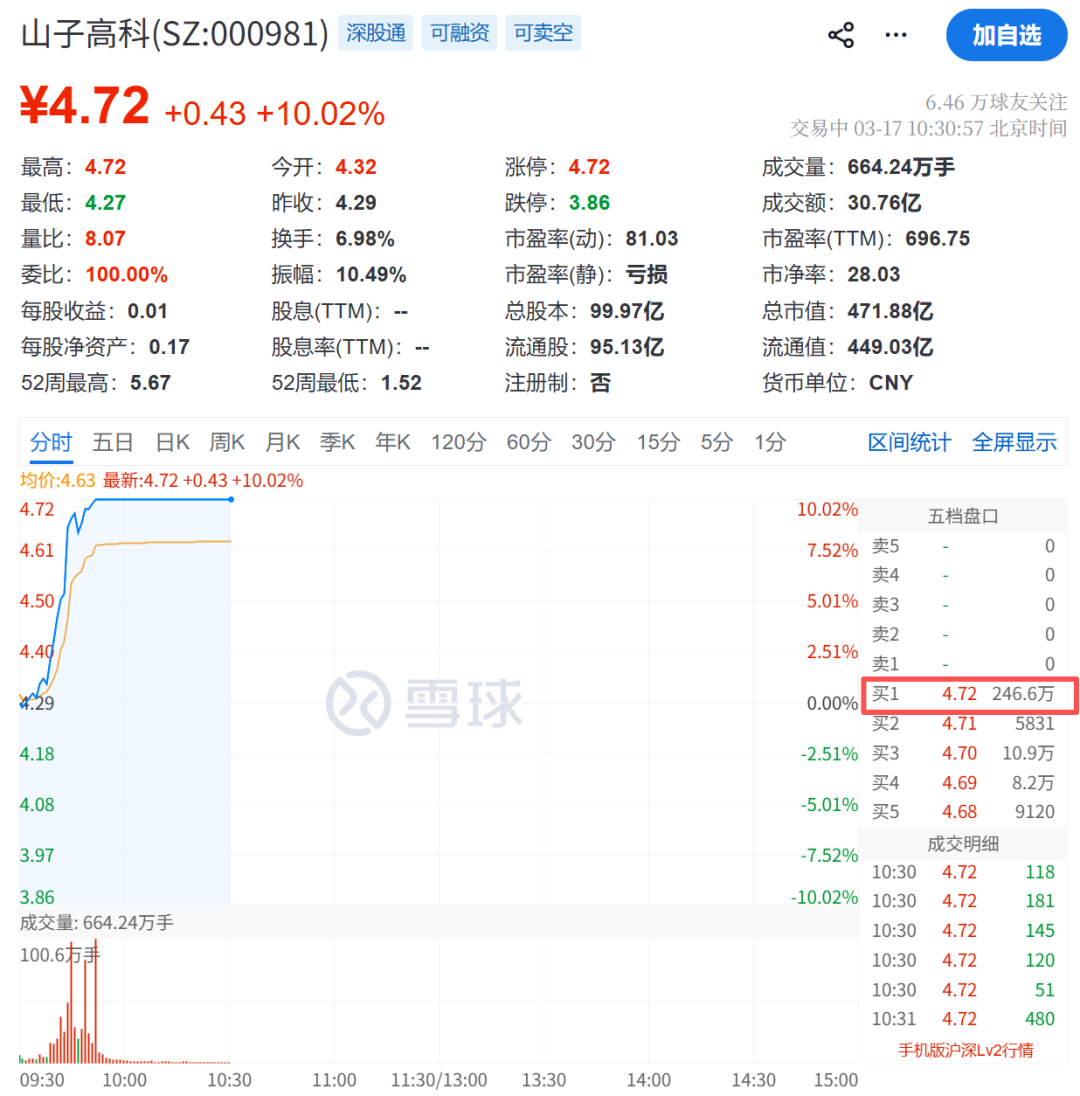Click the blue 加自选 button
The height and width of the screenshot is (1096, 1080).
click(1006, 34)
